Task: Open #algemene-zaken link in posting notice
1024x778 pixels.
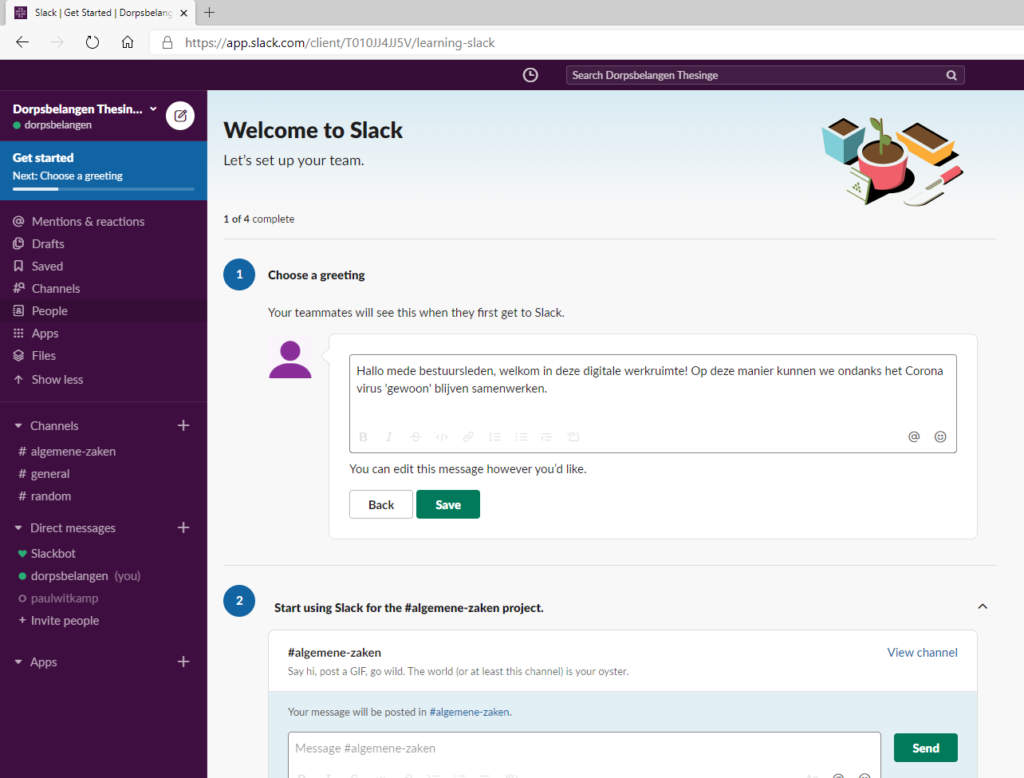Action: tap(469, 712)
